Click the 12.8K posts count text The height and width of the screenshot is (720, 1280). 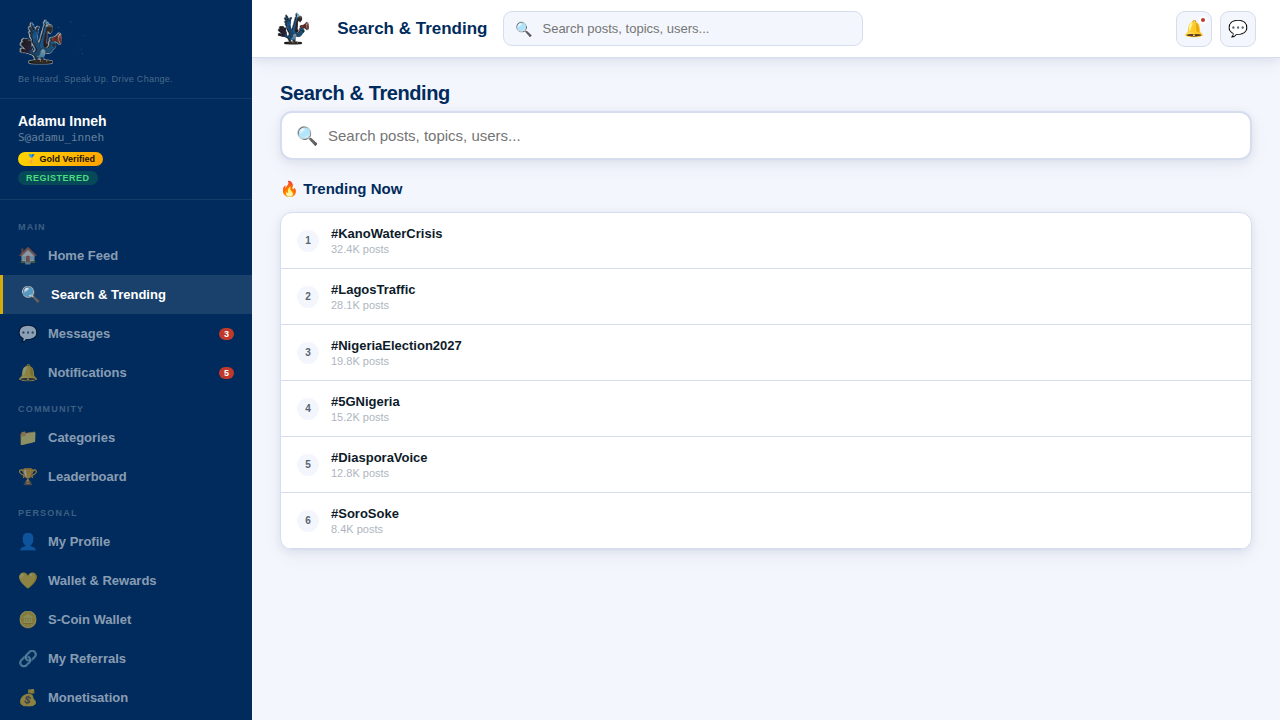coord(360,474)
